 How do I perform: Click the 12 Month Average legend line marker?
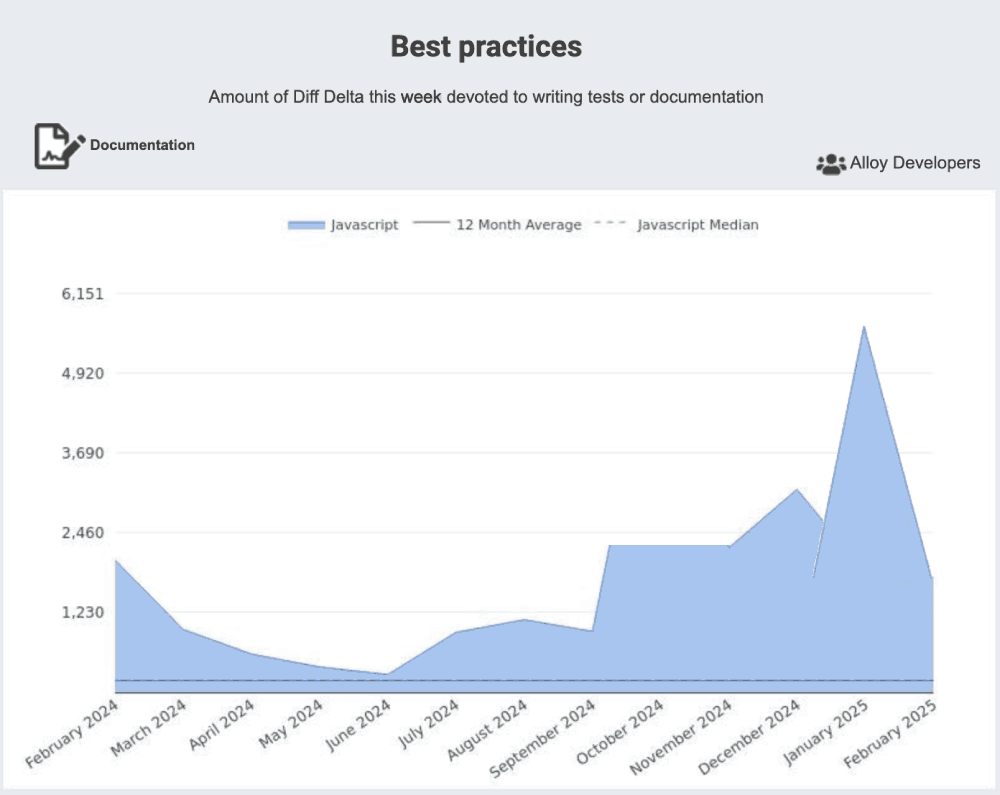click(431, 226)
